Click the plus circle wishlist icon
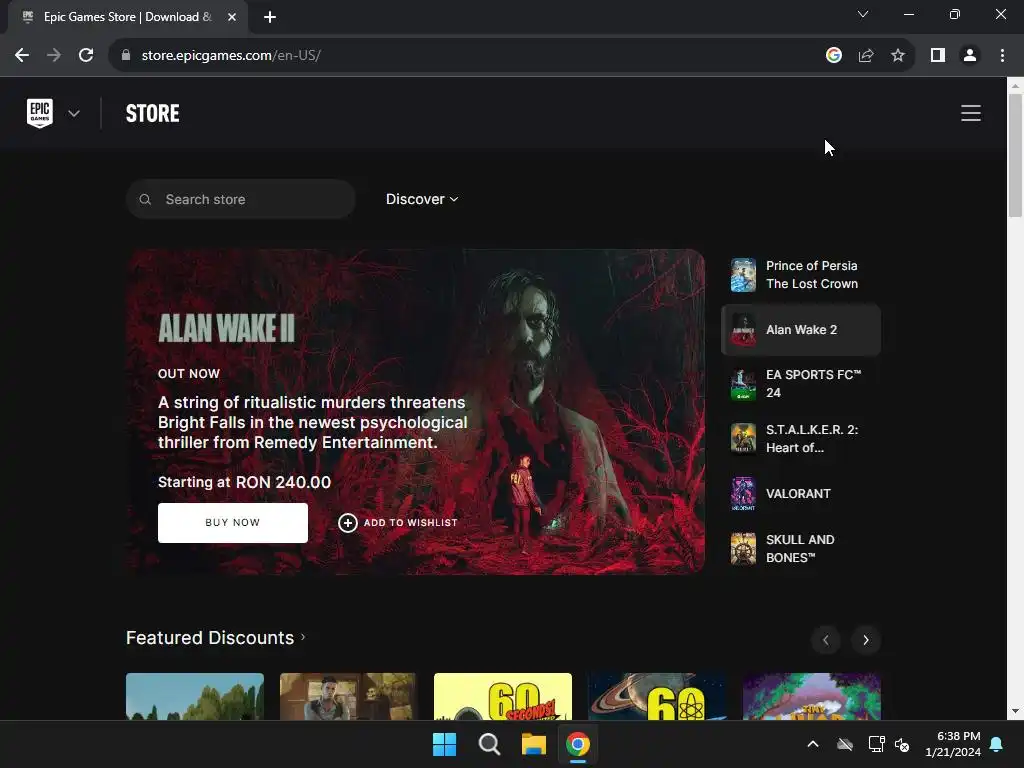Image resolution: width=1024 pixels, height=768 pixels. pyautogui.click(x=347, y=522)
